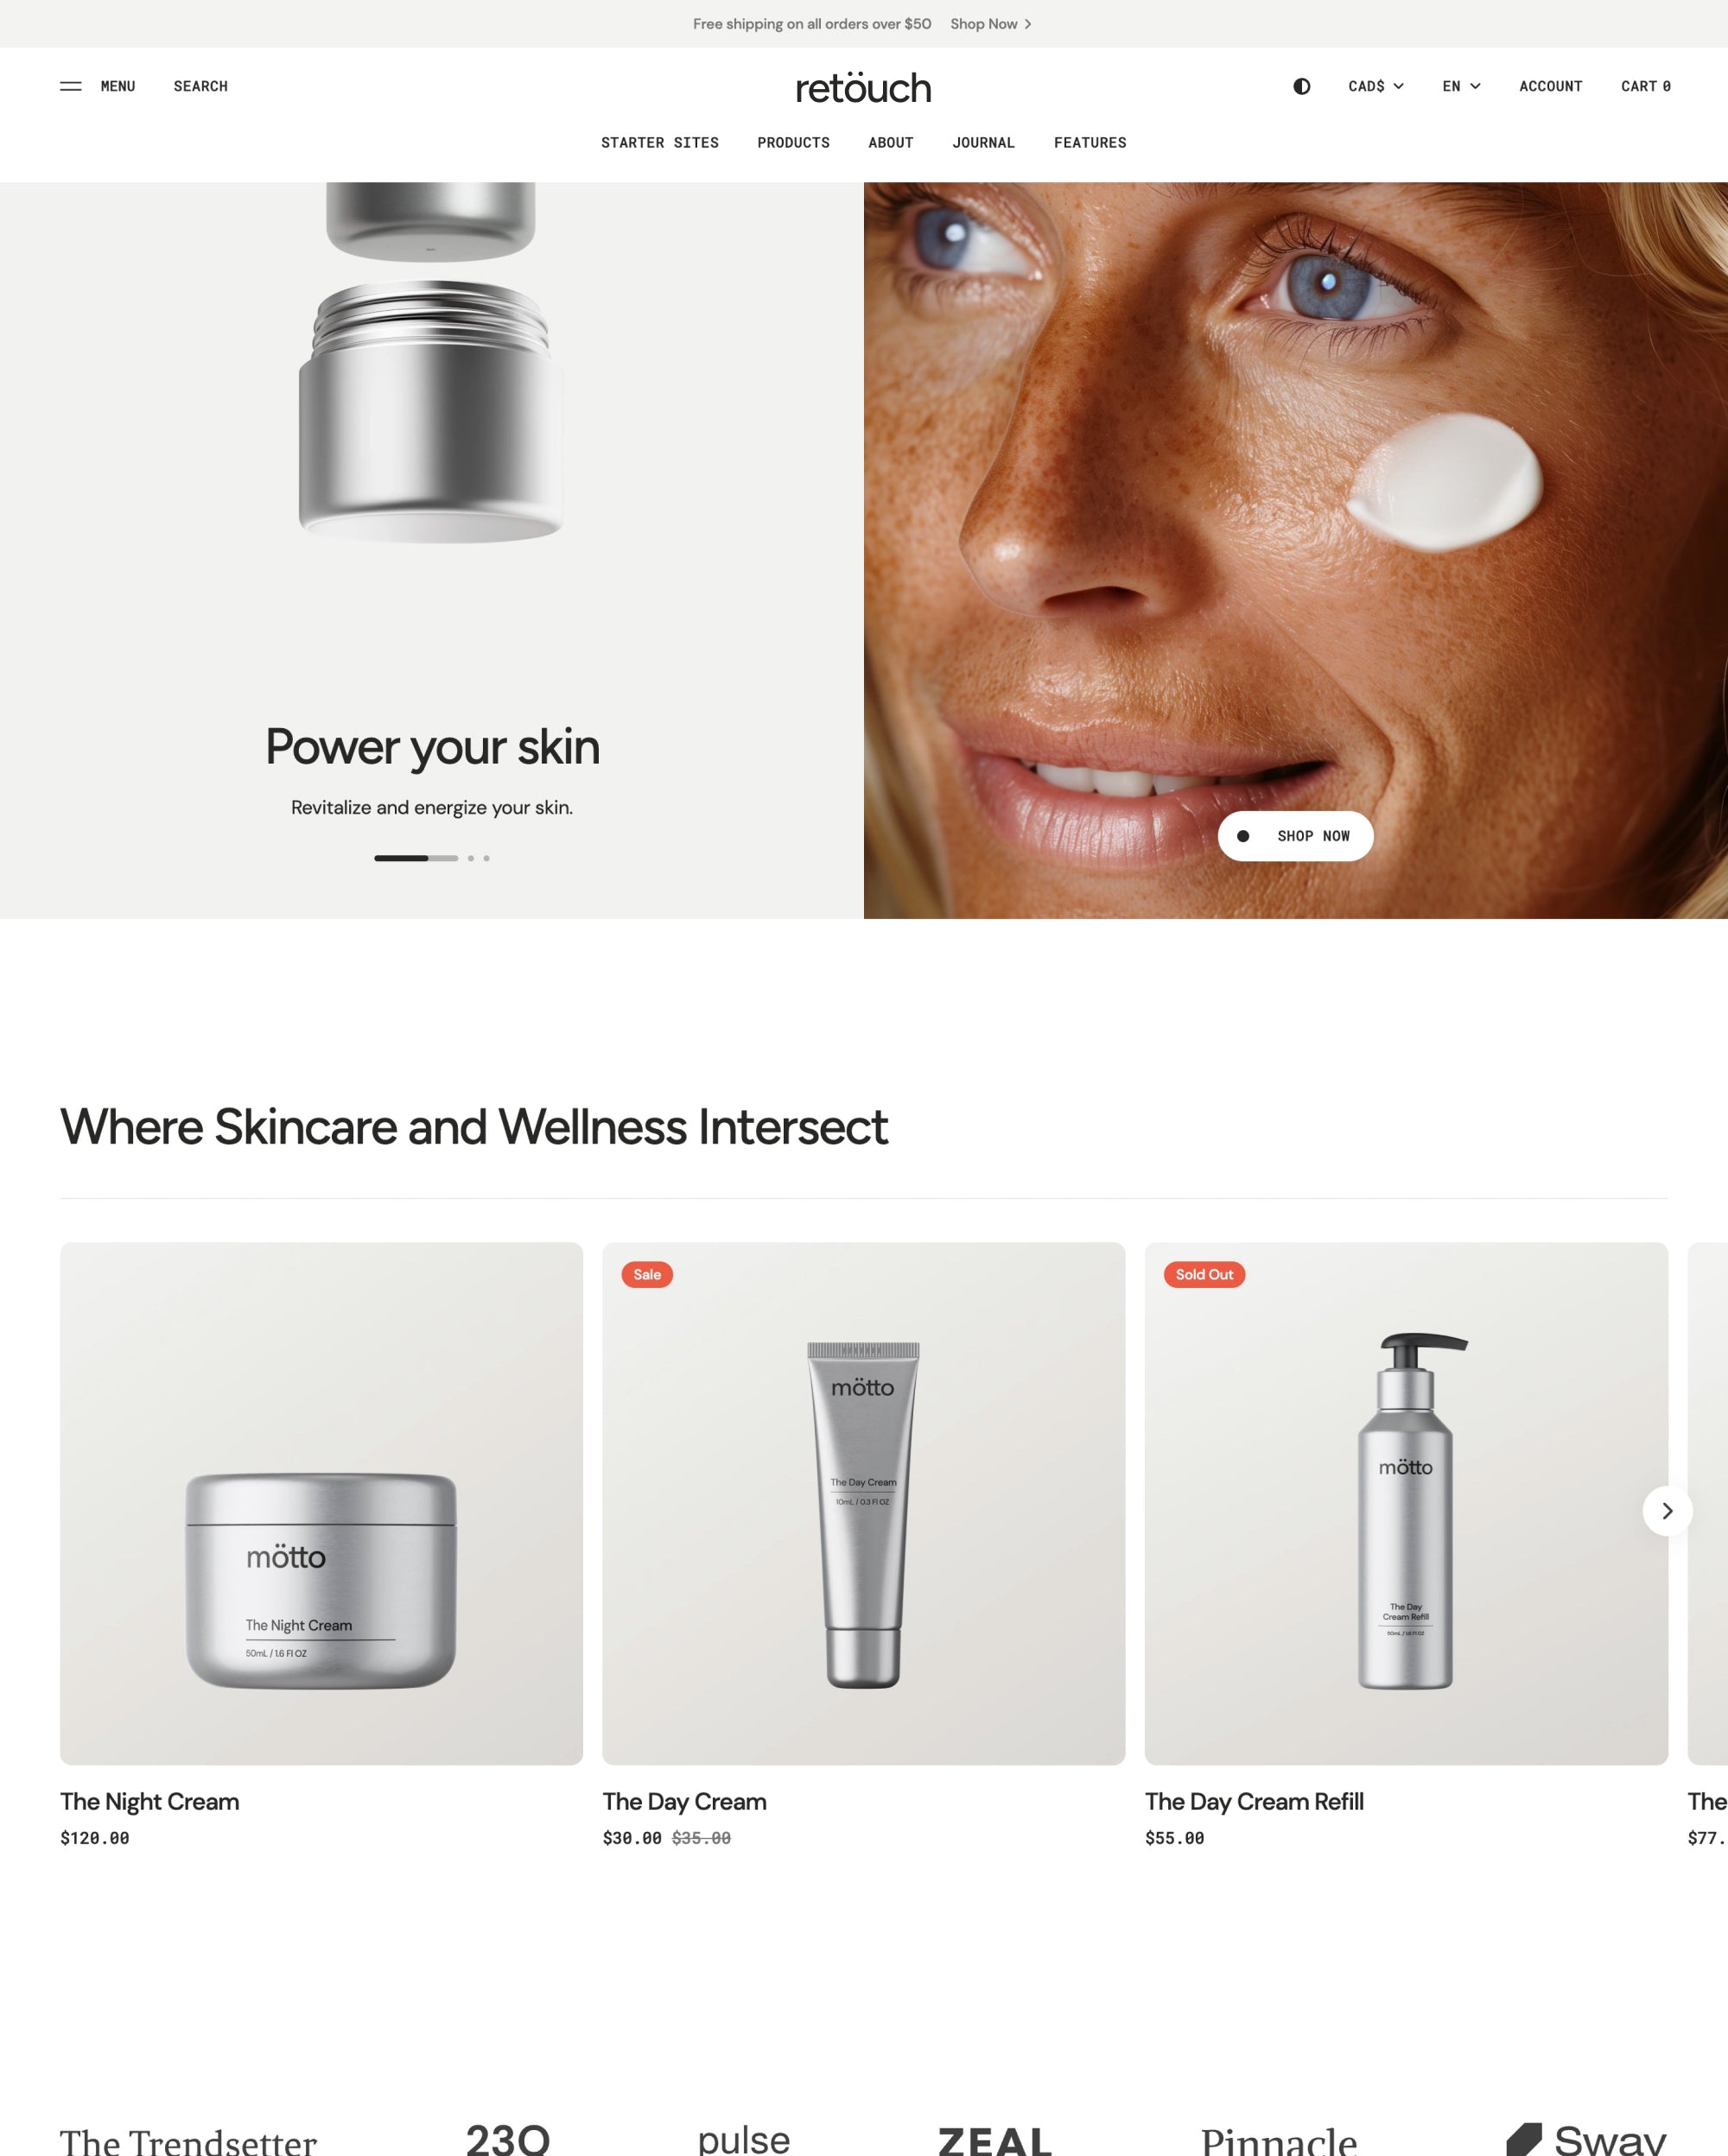Expand the EN language dropdown

(1461, 86)
